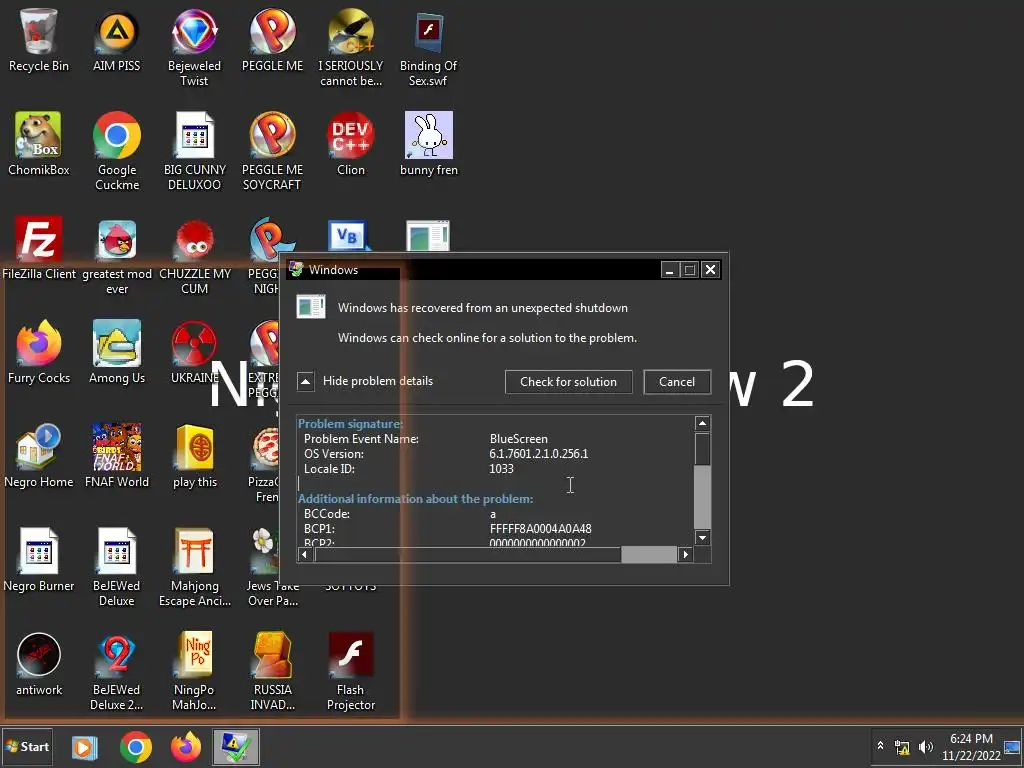Image resolution: width=1024 pixels, height=768 pixels.
Task: Launch the Bejeweled Twist shortcut
Action: (x=194, y=48)
